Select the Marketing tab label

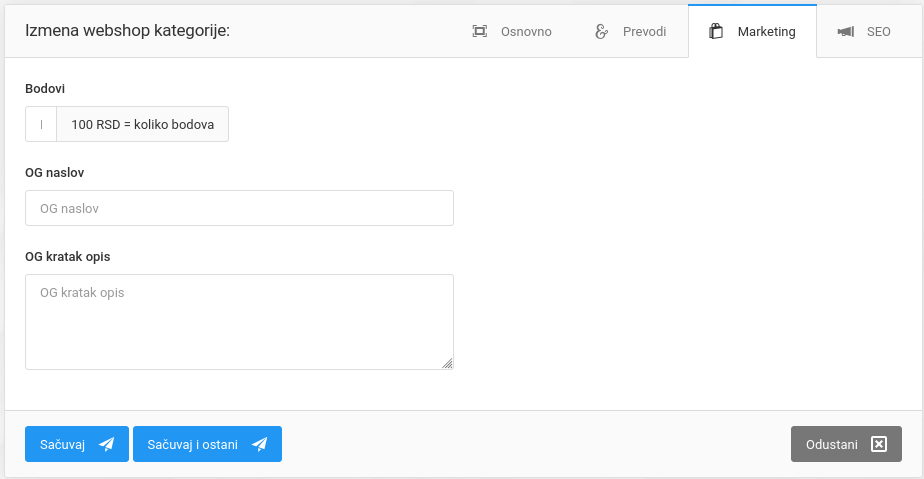[x=766, y=32]
